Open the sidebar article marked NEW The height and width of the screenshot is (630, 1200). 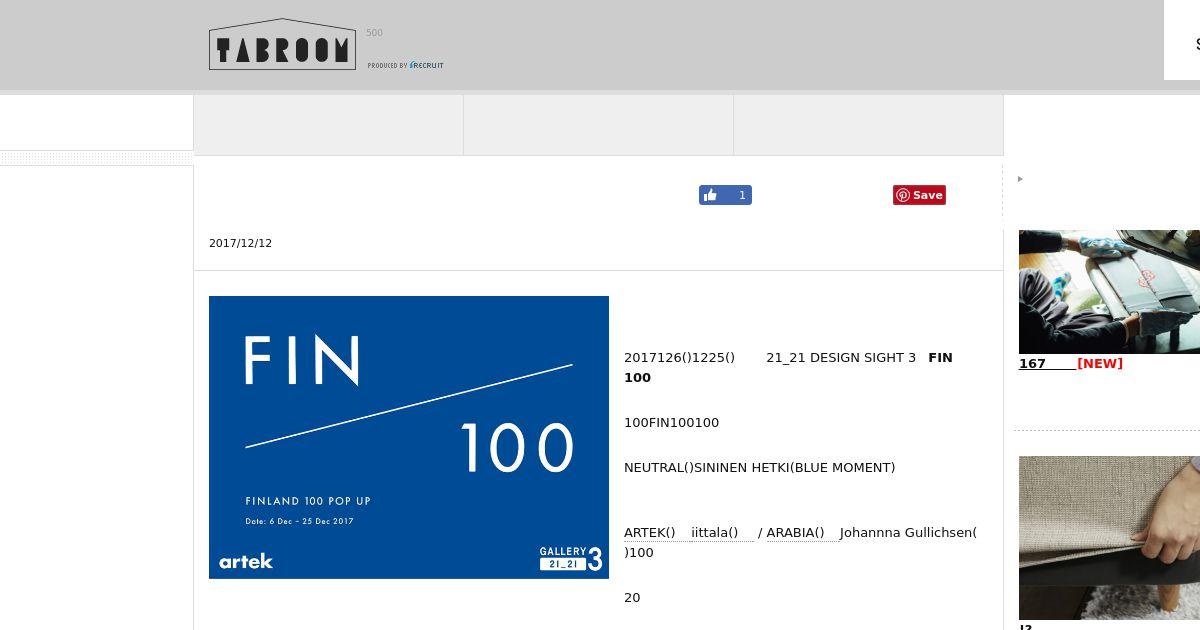coord(1071,364)
